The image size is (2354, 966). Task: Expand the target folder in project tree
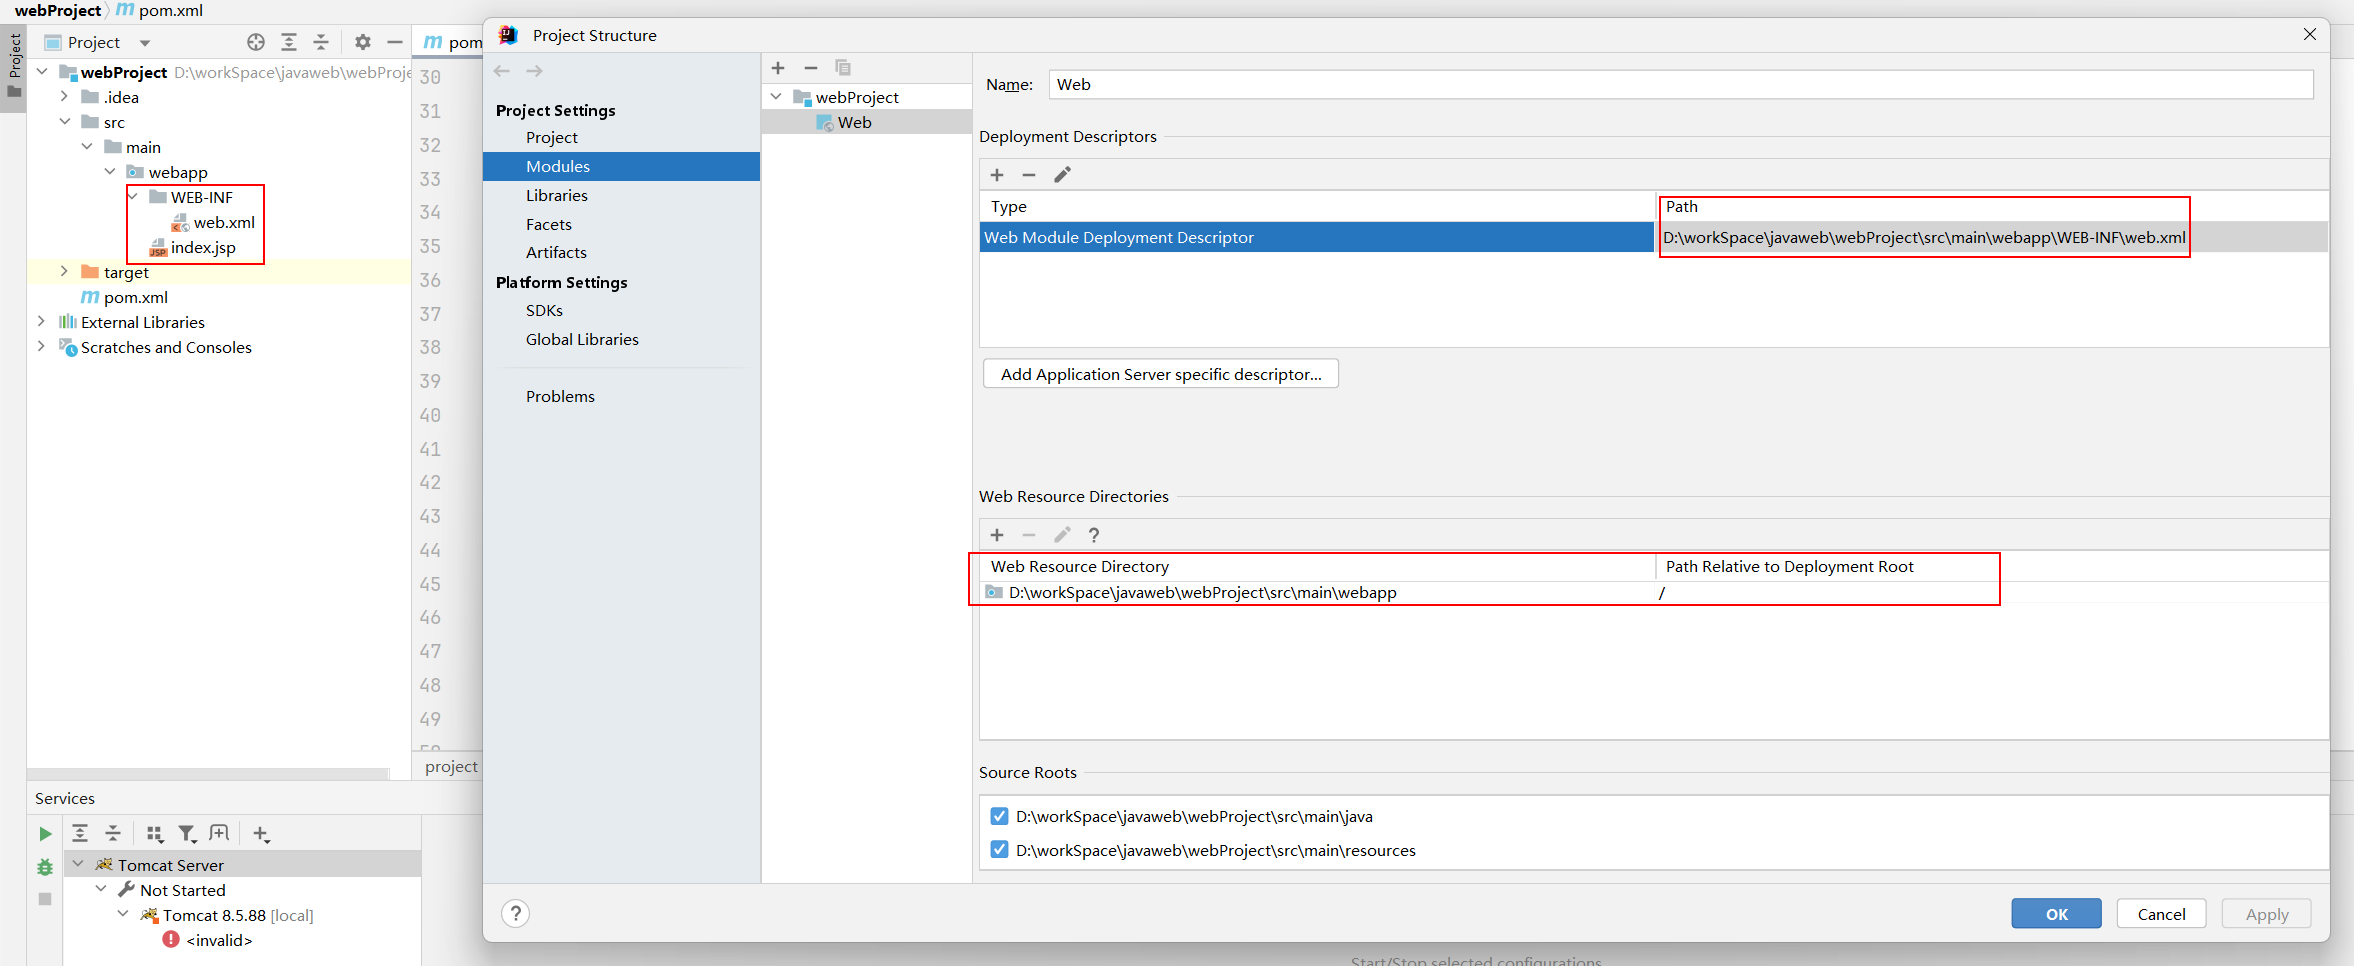[64, 272]
